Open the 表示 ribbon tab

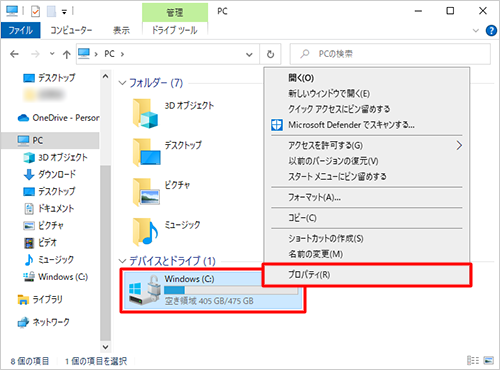click(121, 30)
